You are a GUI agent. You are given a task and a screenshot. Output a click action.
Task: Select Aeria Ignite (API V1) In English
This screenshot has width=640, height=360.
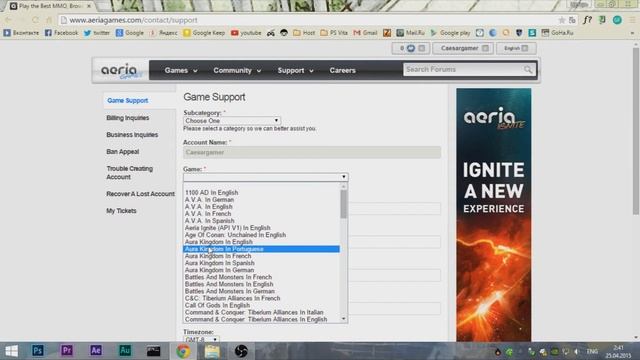(261, 228)
